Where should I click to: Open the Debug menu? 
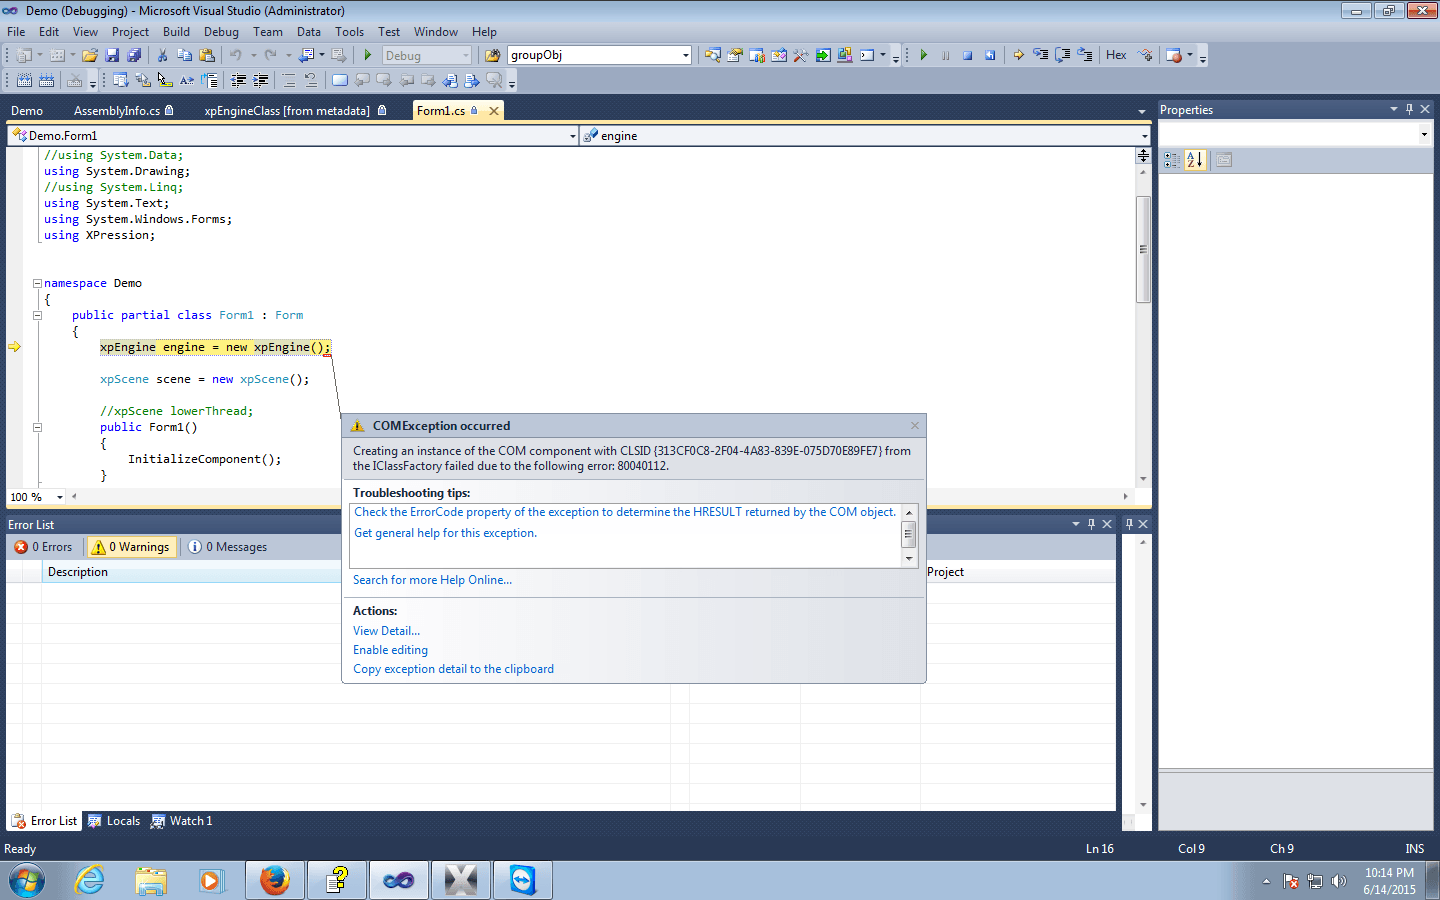[x=221, y=32]
